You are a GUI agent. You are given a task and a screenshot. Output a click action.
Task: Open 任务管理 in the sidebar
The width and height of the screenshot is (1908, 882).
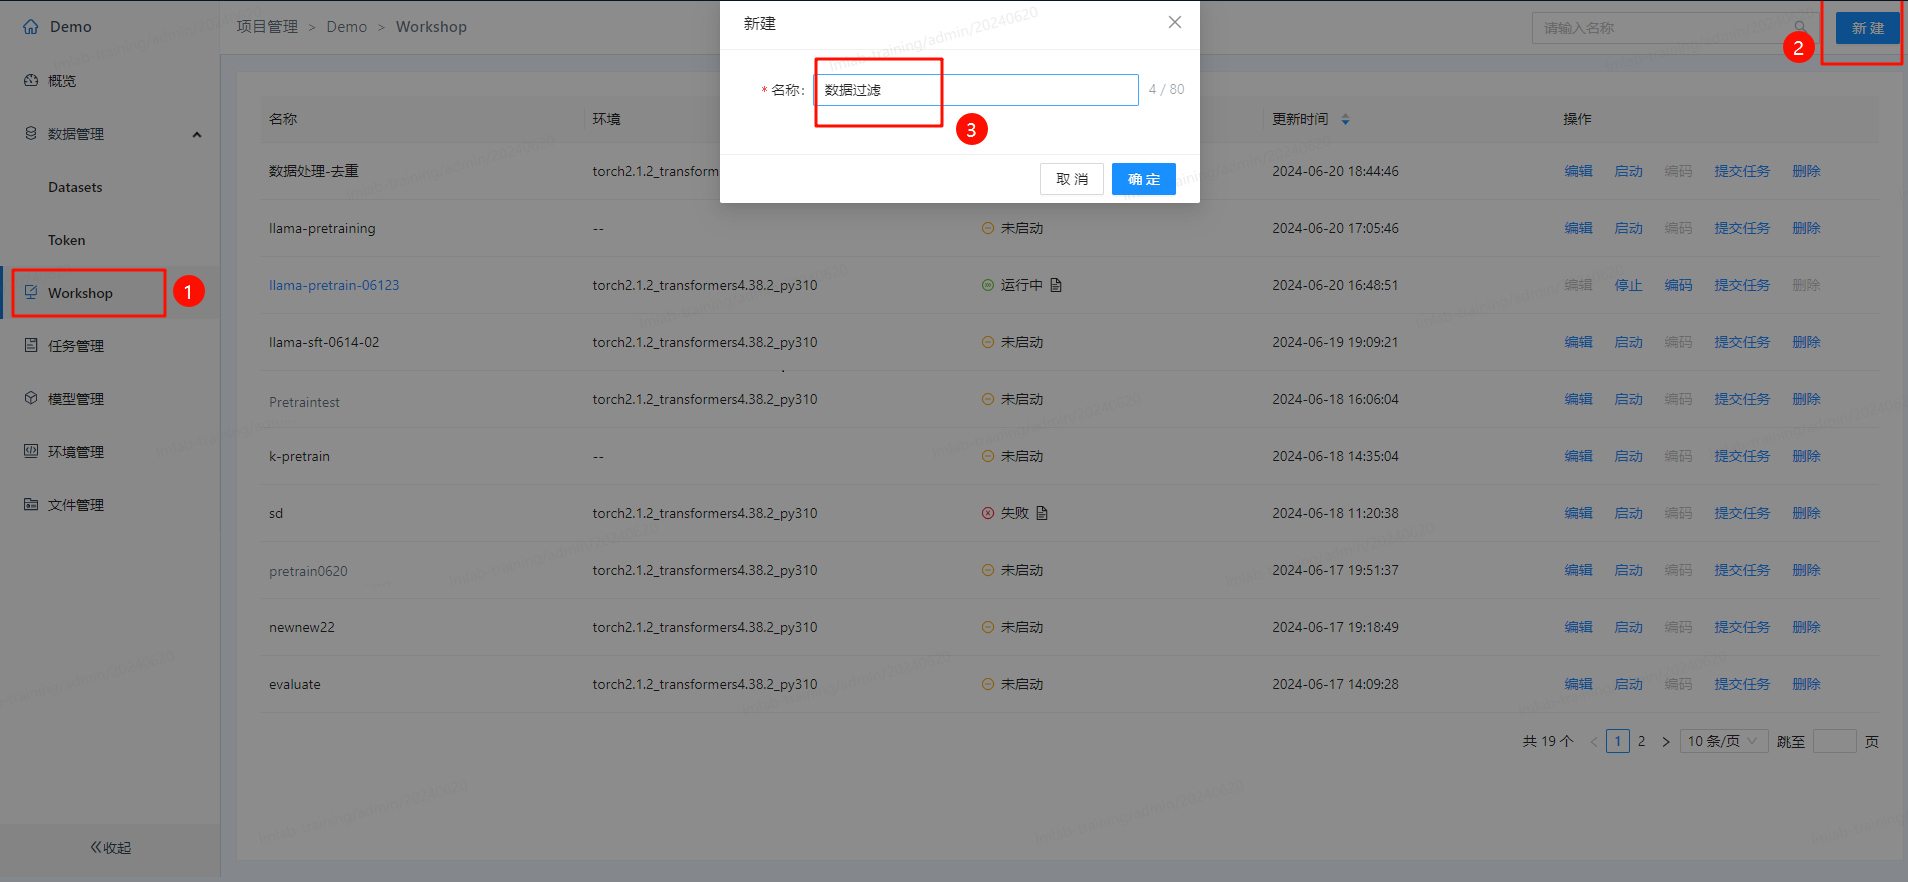76,346
